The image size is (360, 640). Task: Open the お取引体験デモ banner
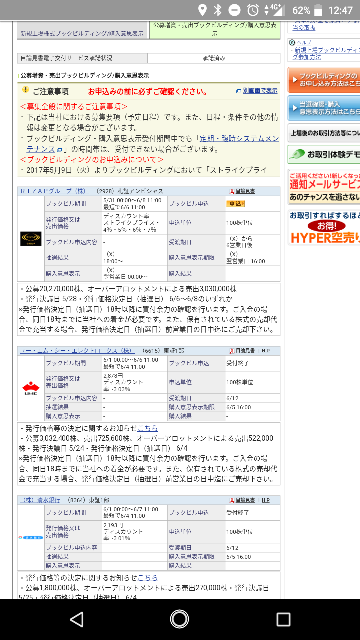click(x=323, y=154)
